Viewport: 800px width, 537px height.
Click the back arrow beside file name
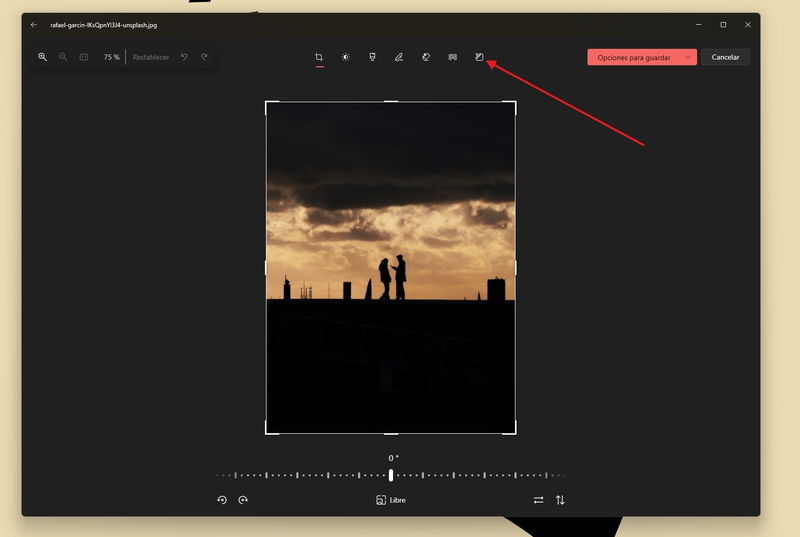(34, 24)
